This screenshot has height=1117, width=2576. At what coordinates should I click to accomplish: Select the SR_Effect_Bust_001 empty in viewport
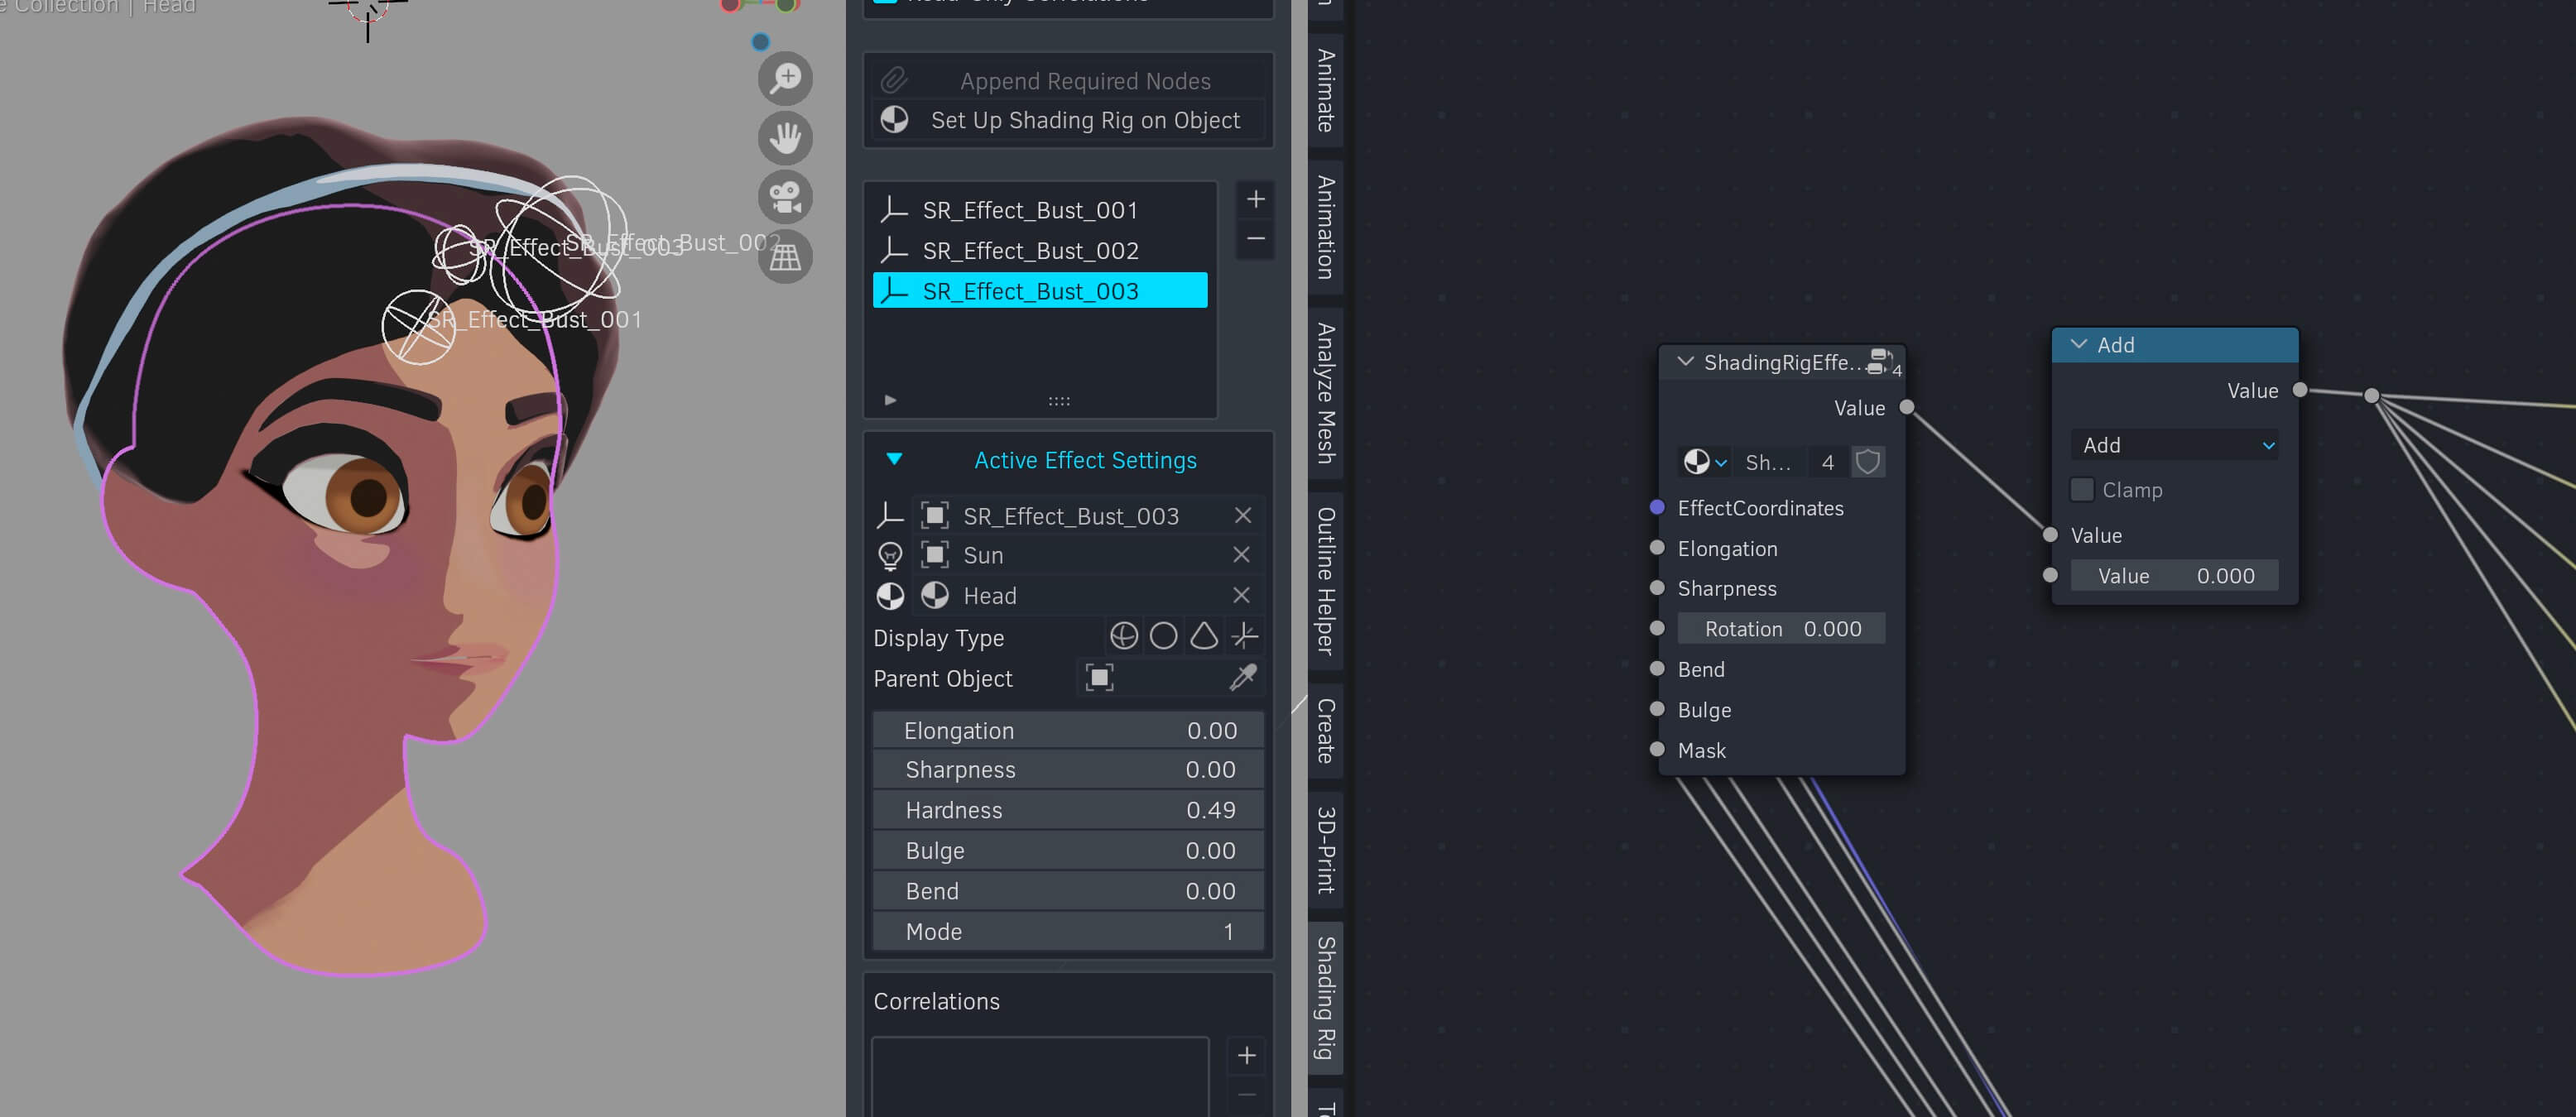[418, 326]
